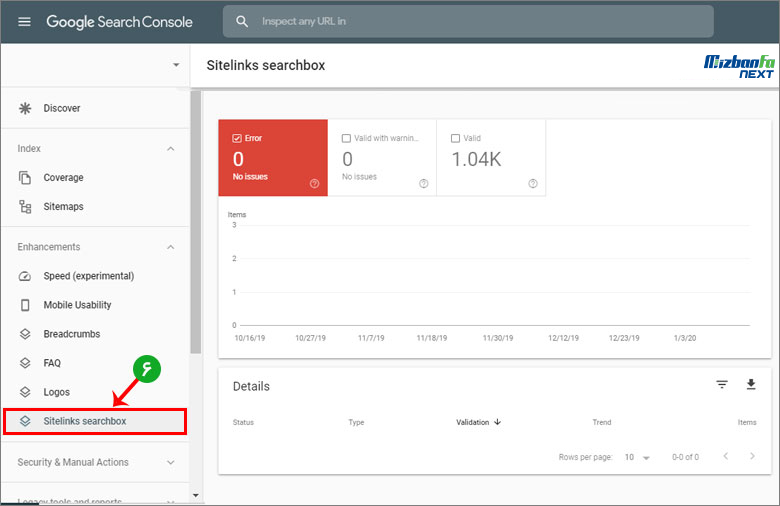Image resolution: width=780 pixels, height=506 pixels.
Task: Click the FAQ layers icon
Action: coord(25,363)
